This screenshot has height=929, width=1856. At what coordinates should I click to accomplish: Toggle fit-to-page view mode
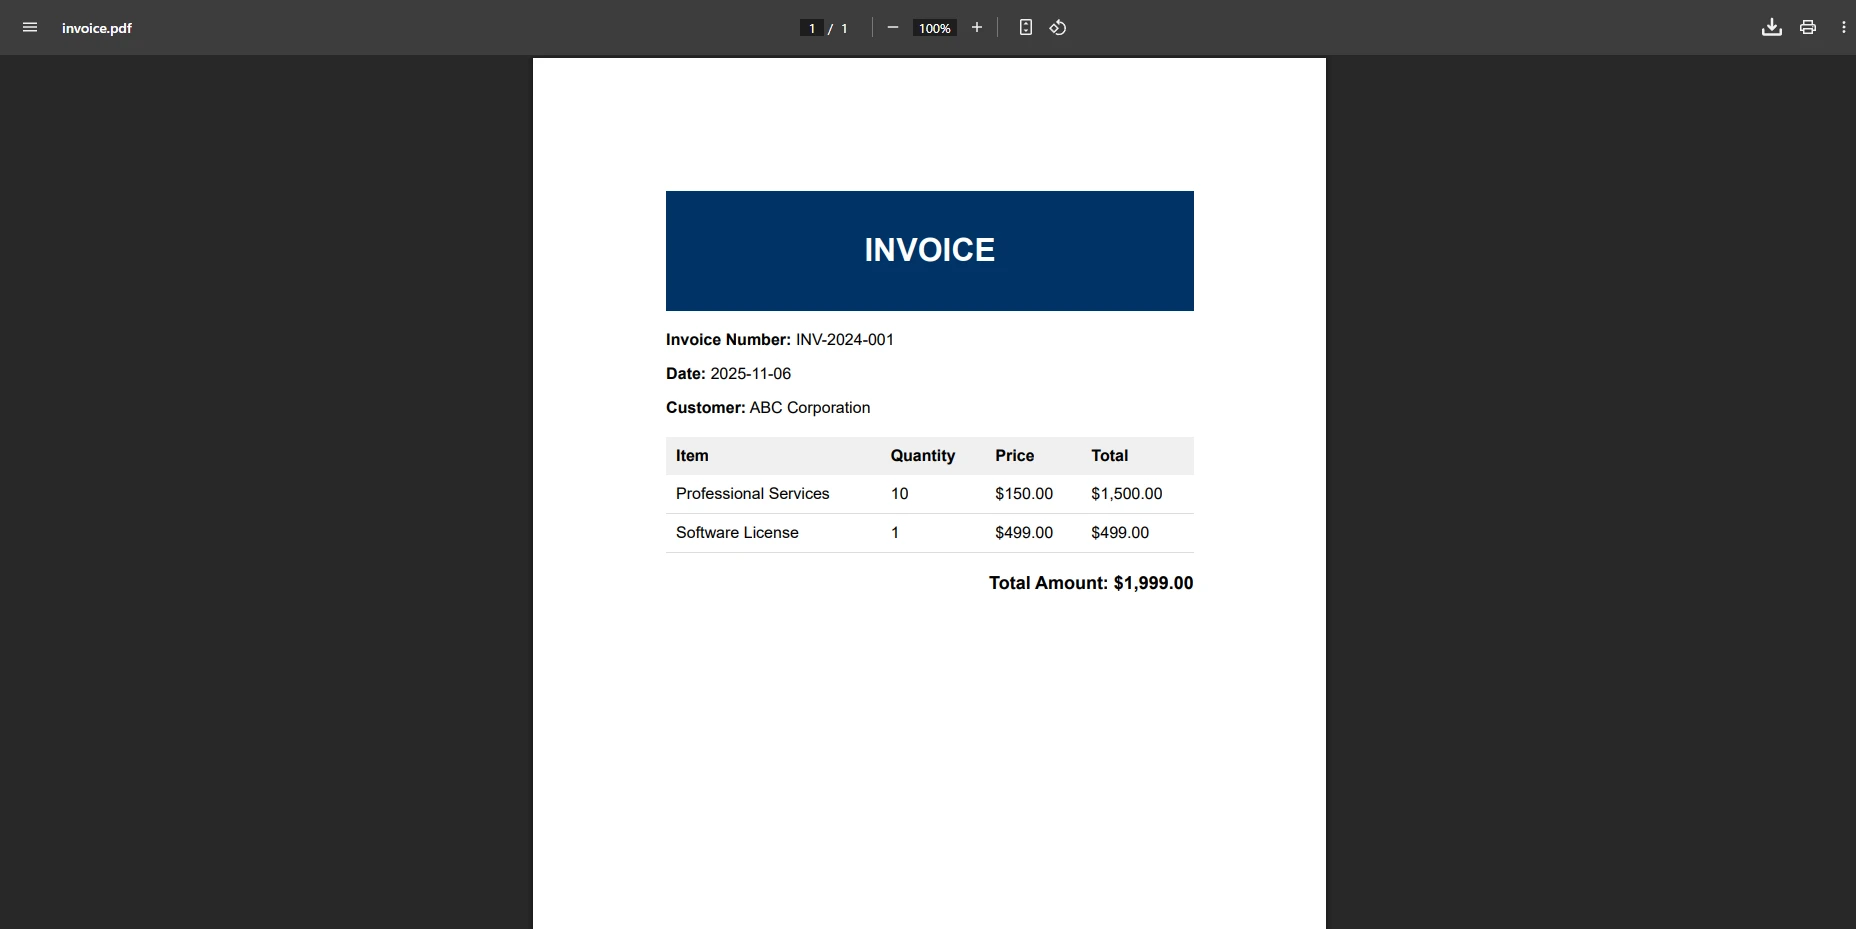pyautogui.click(x=1026, y=27)
